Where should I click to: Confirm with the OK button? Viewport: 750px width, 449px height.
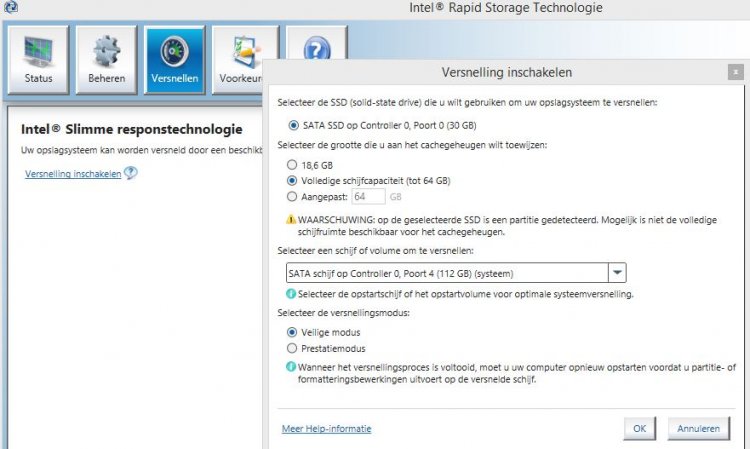point(640,428)
